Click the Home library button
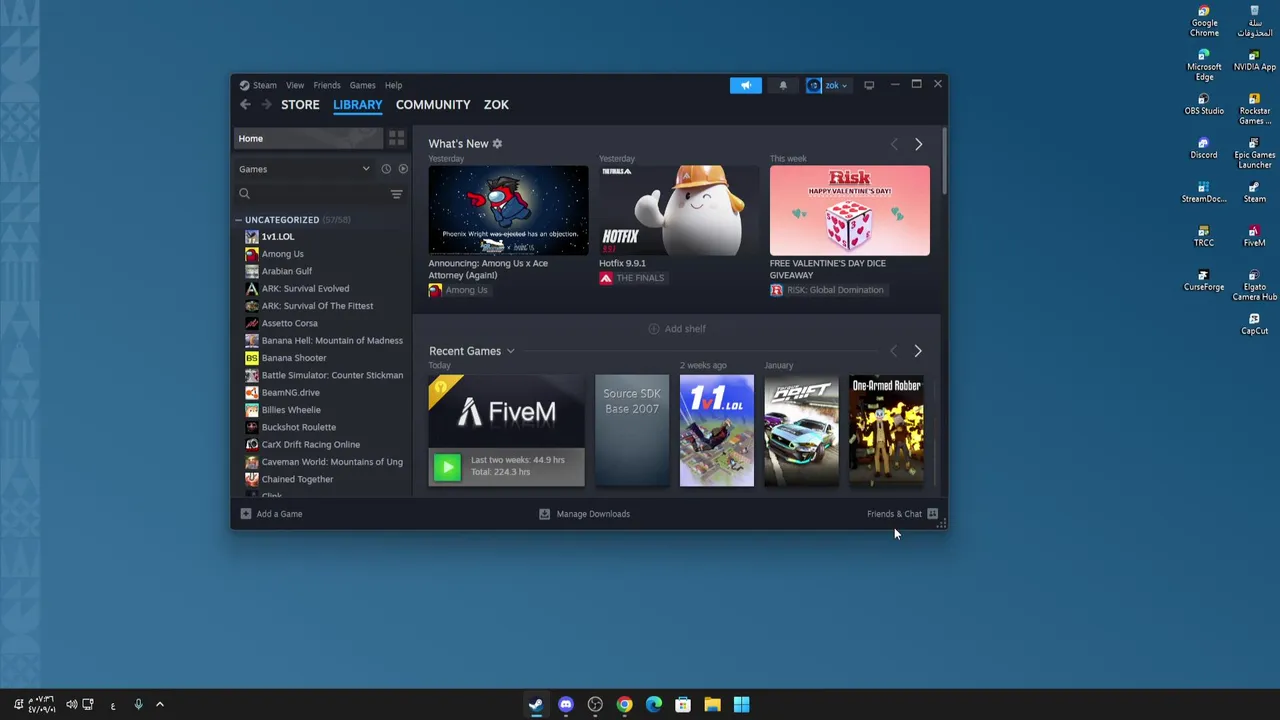 click(309, 138)
